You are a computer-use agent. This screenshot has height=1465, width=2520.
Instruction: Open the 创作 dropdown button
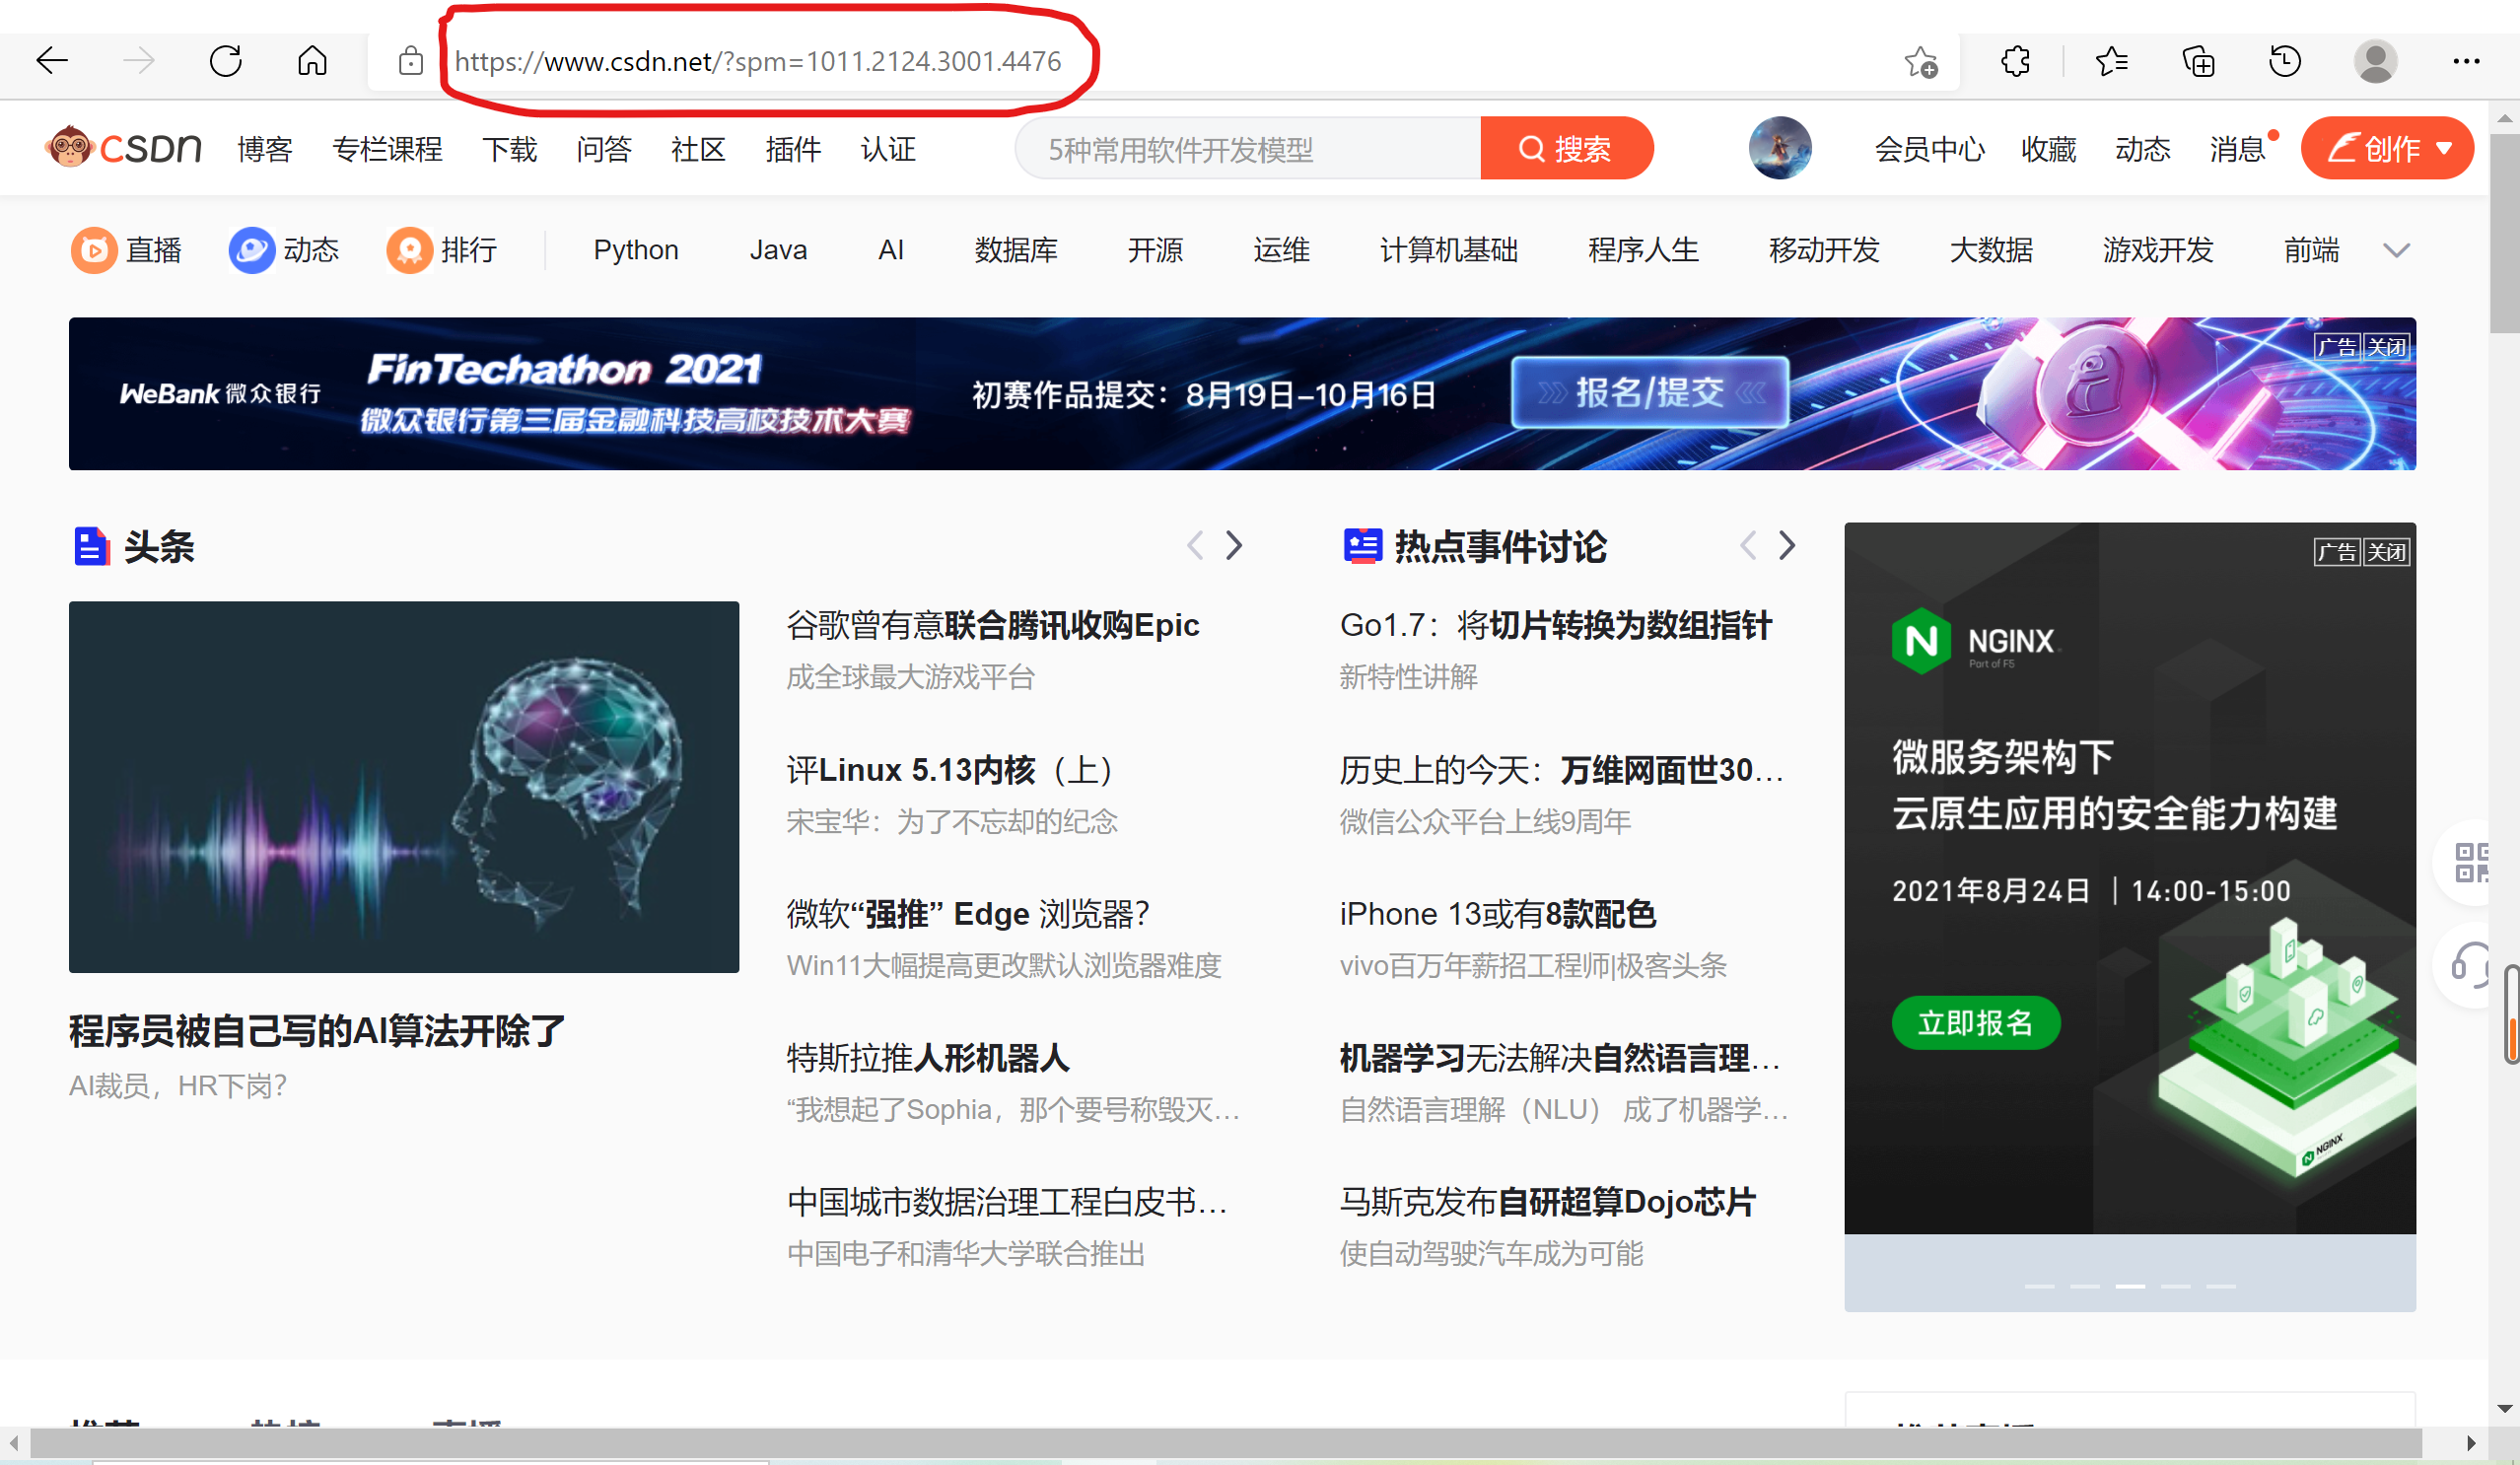coord(2387,148)
